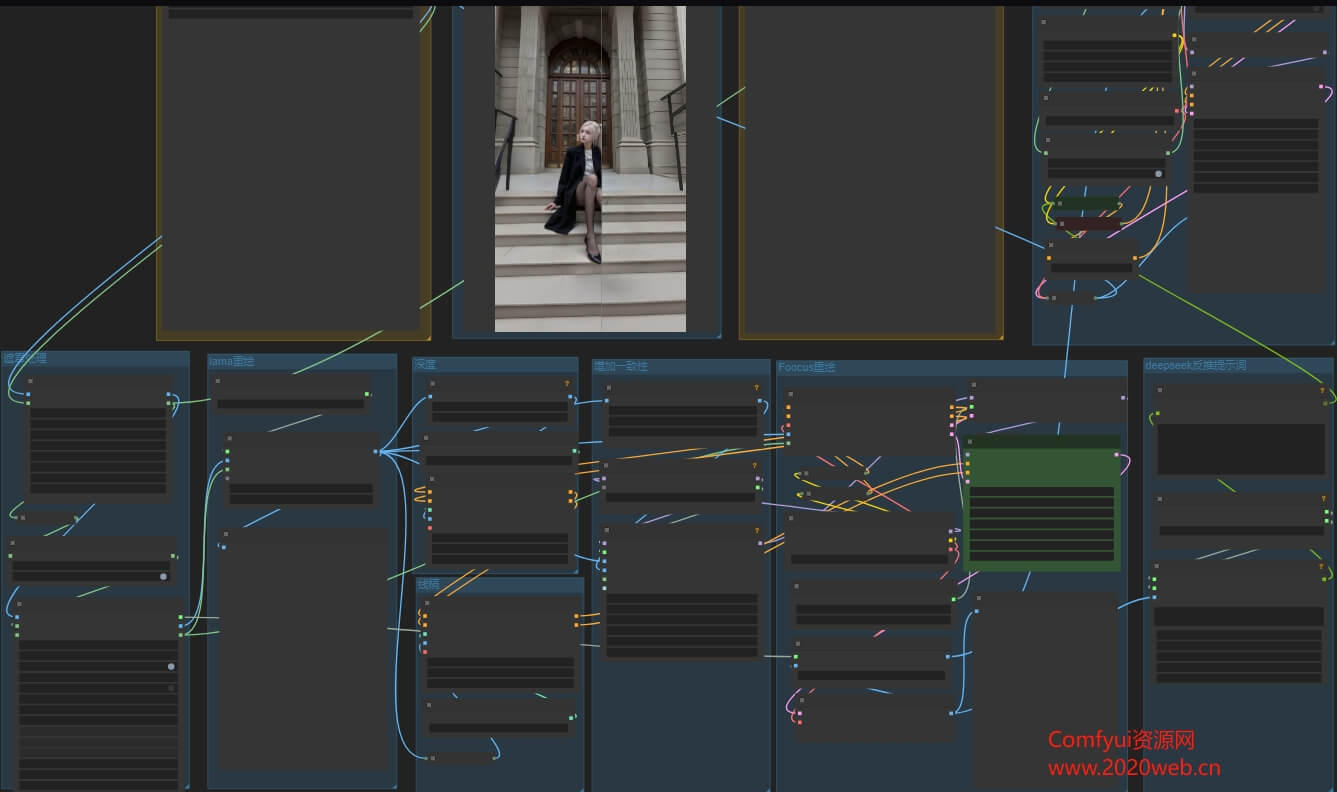
Task: Select the "增加一致性" group title
Action: pyautogui.click(x=621, y=367)
